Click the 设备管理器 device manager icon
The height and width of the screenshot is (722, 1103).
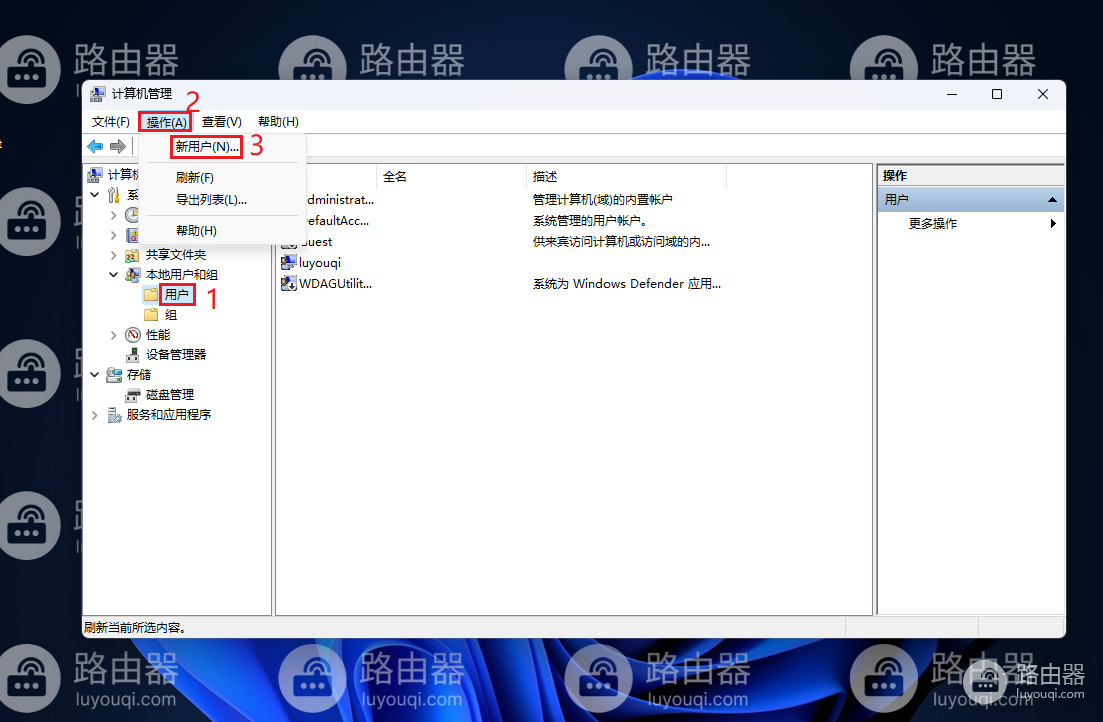click(132, 355)
